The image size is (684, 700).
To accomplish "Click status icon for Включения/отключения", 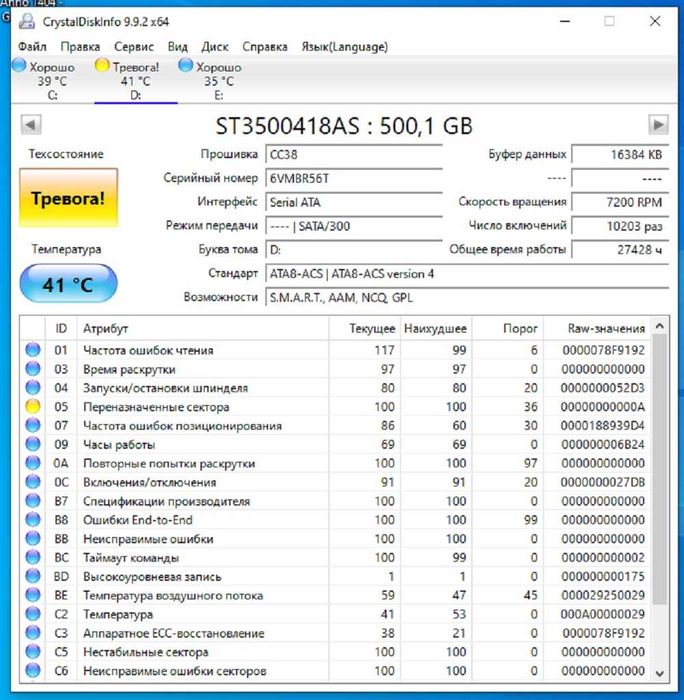I will [x=33, y=482].
